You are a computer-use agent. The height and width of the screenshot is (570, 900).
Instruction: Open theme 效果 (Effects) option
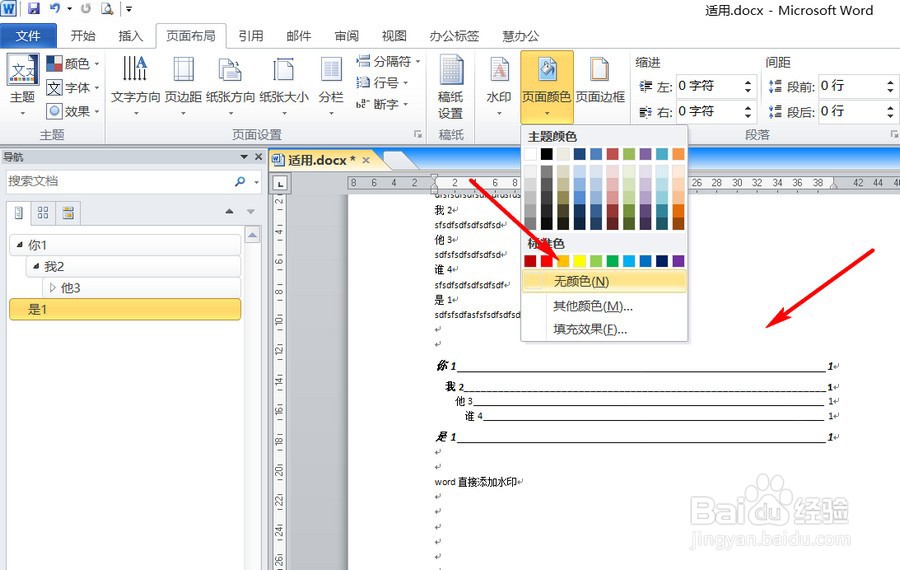(72, 111)
